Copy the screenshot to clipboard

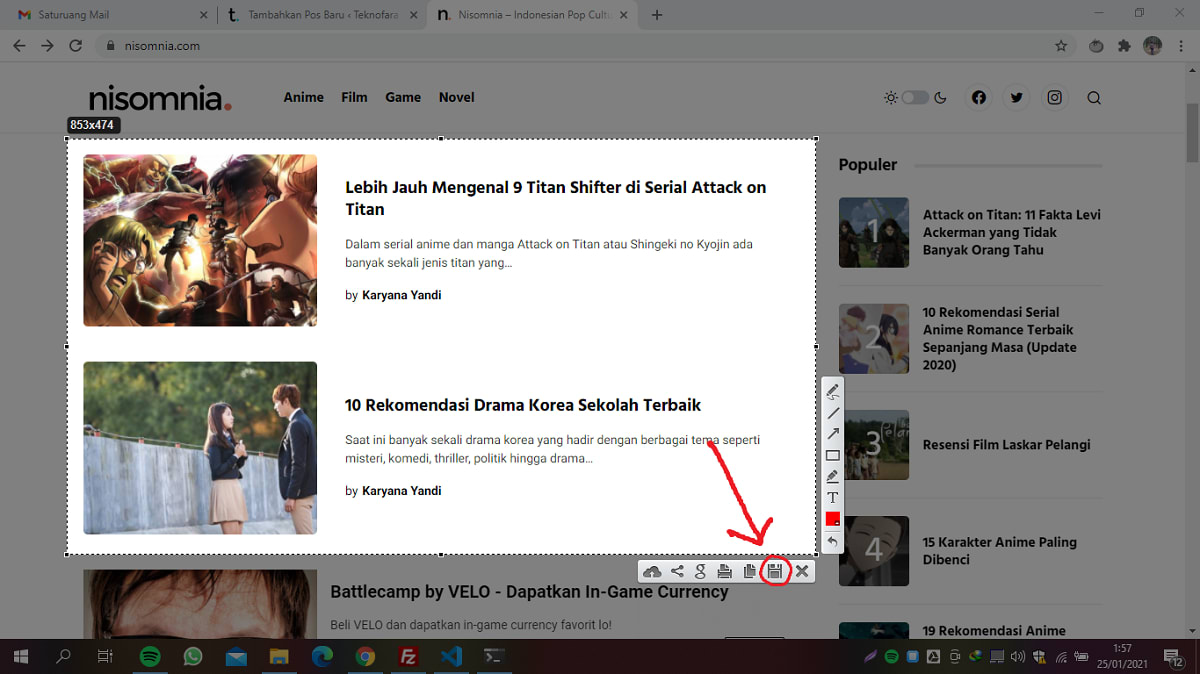[x=749, y=572]
